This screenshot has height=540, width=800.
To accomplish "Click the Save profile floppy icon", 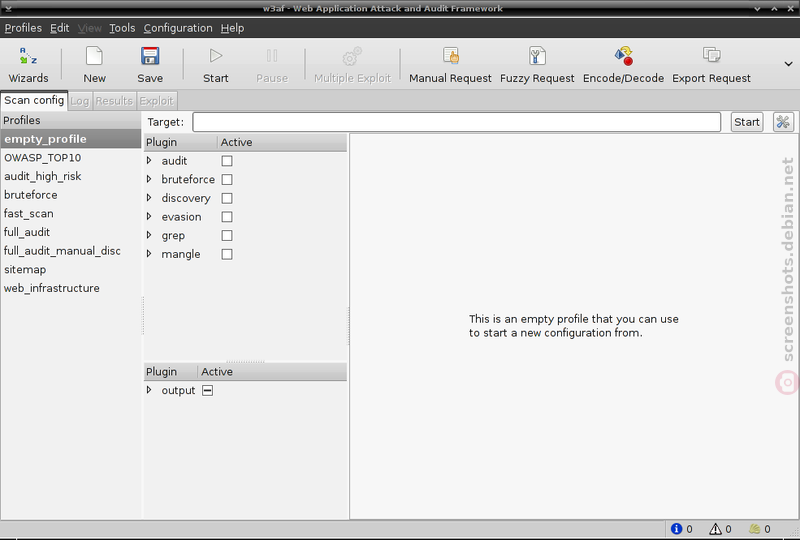I will click(150, 56).
